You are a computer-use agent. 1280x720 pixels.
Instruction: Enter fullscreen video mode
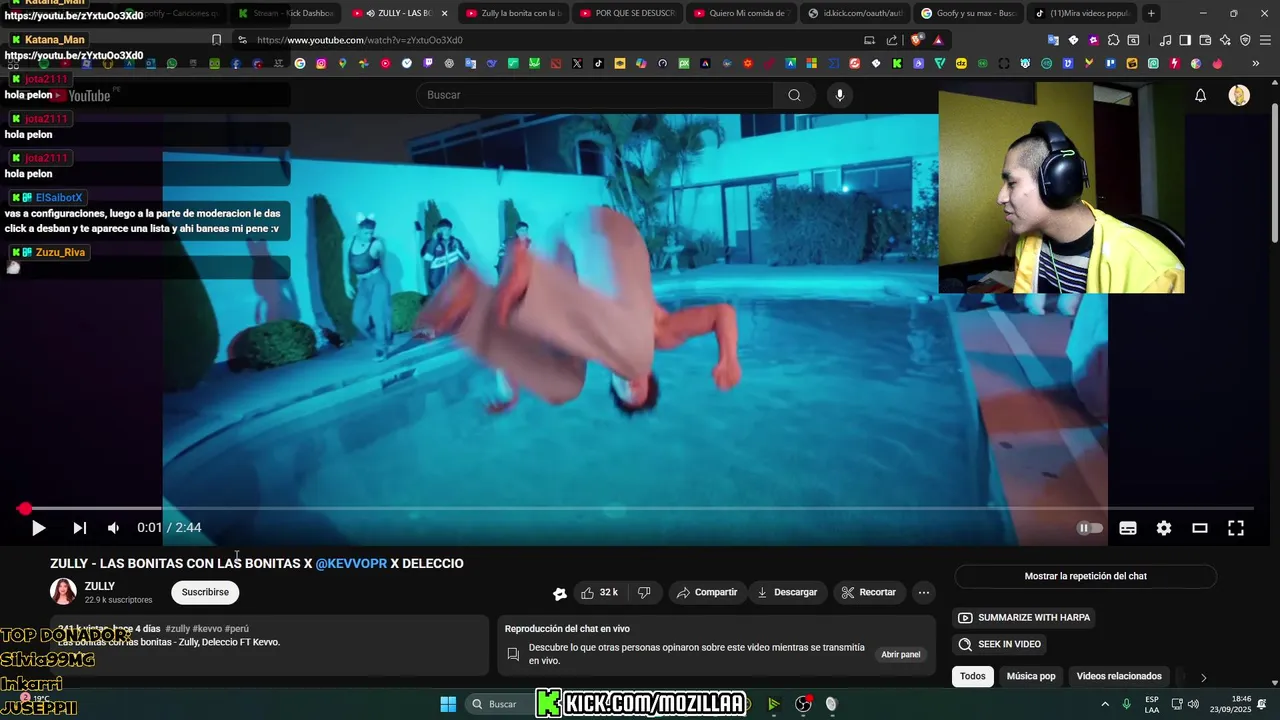tap(1236, 528)
